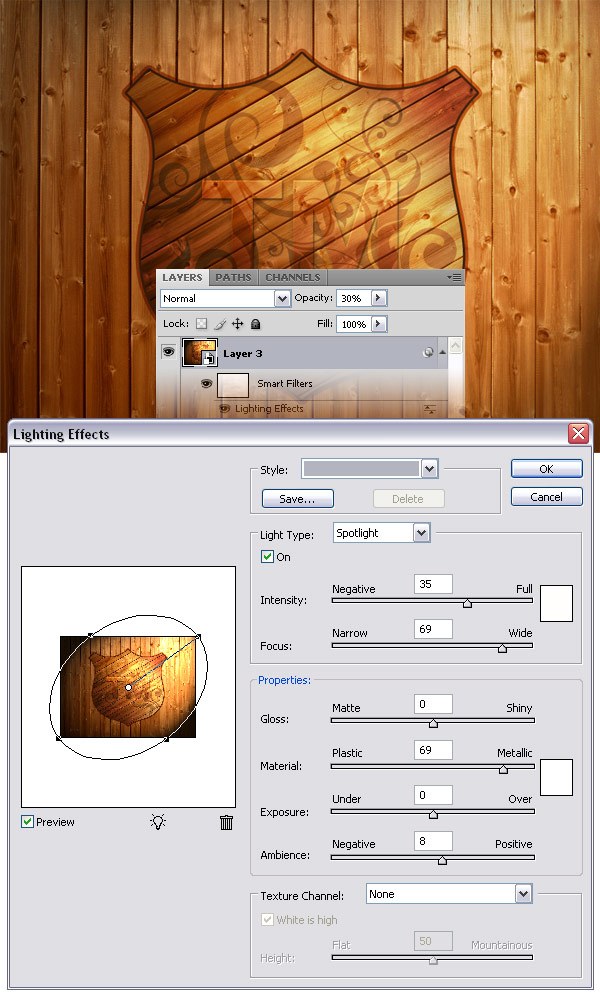Open the Layers panel options menu icon

coord(454,277)
